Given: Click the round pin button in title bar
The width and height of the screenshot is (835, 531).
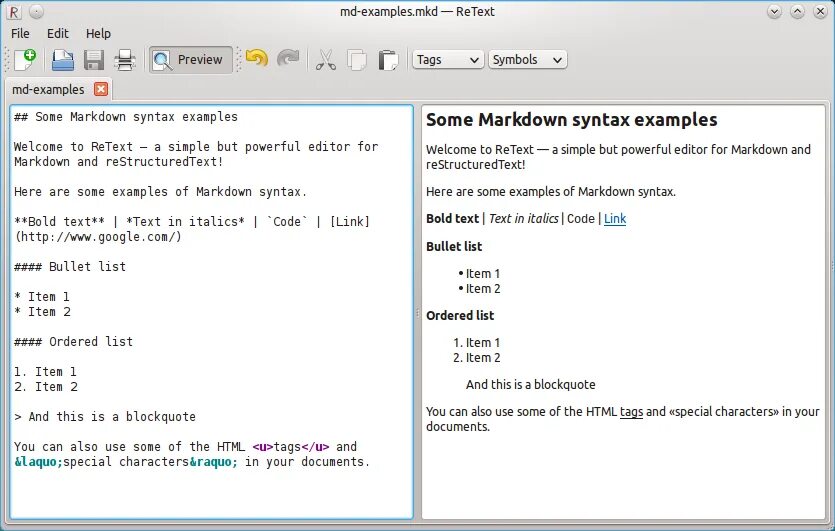Looking at the screenshot, I should click(36, 11).
